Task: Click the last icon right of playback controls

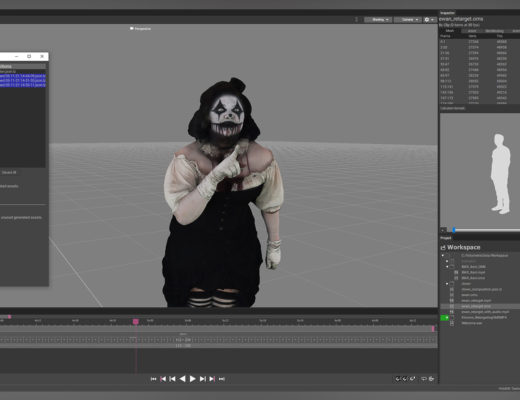Action: pos(431,379)
